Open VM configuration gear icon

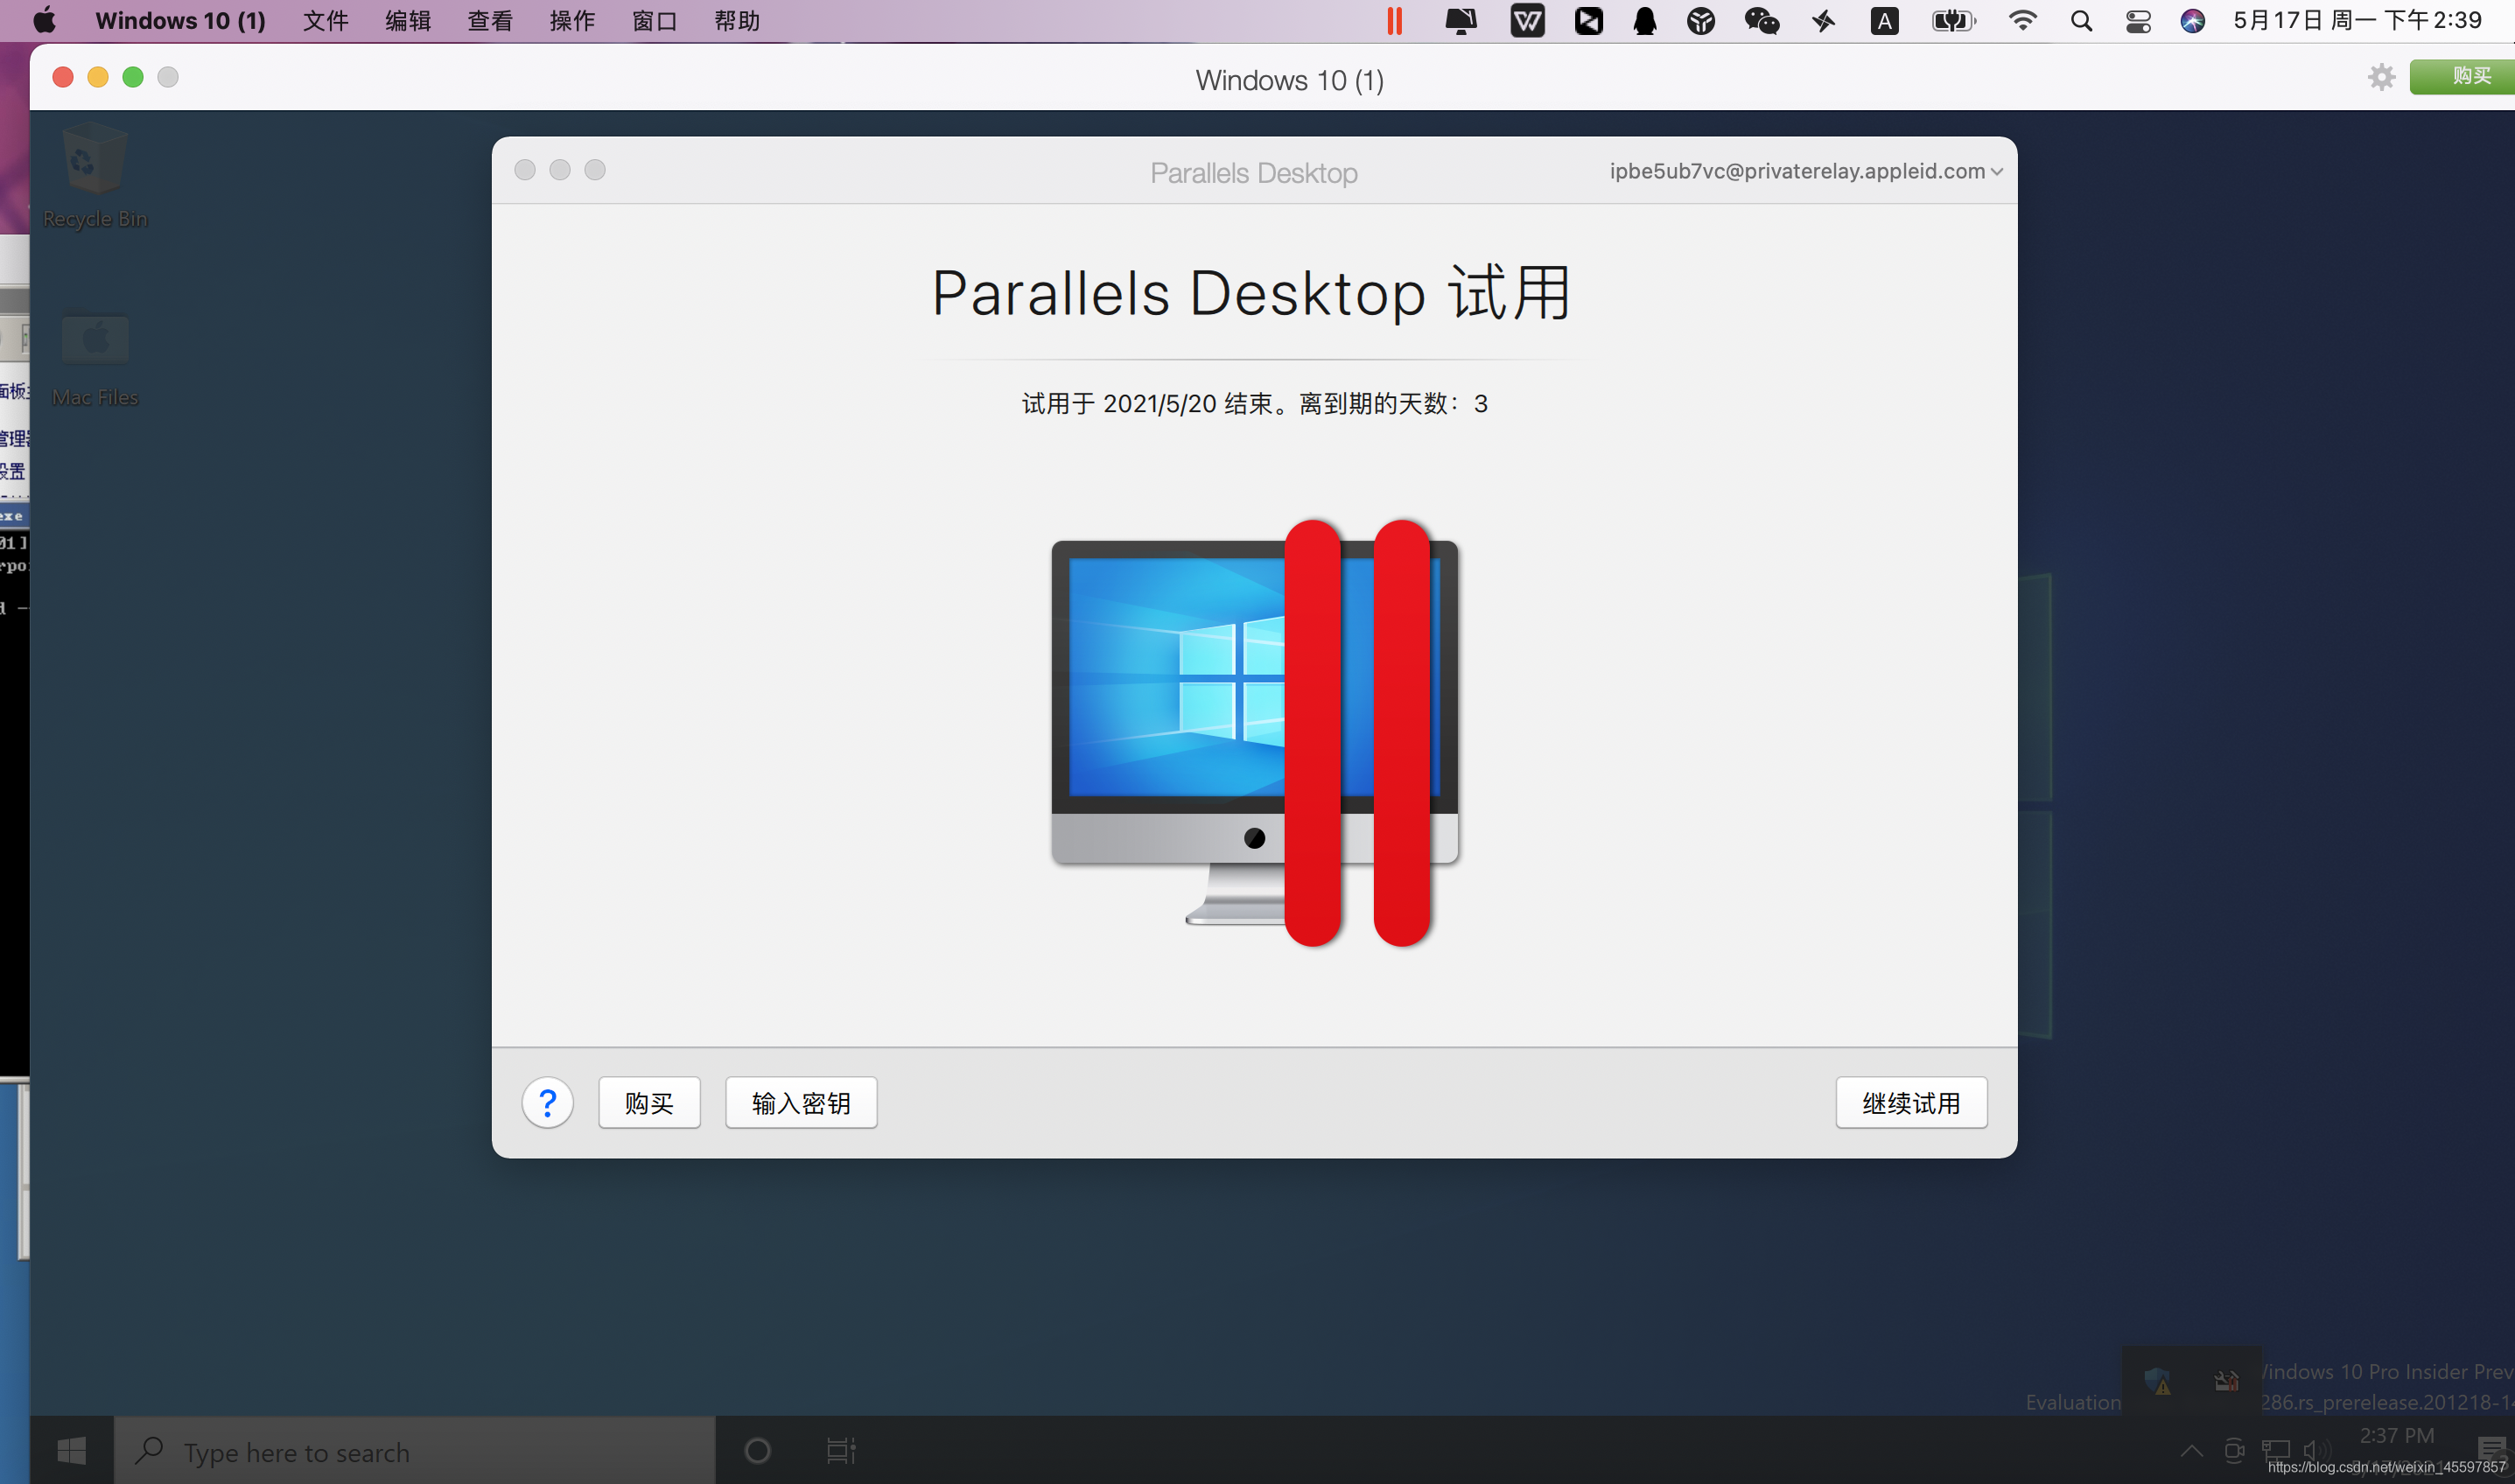[2381, 77]
